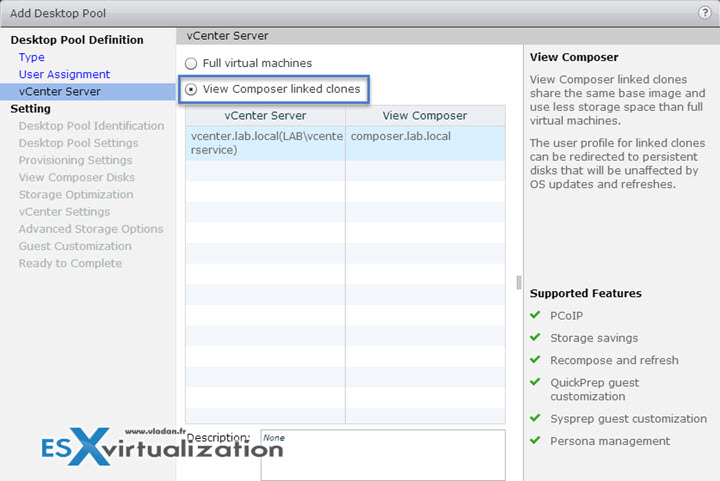The height and width of the screenshot is (481, 720).
Task: Click the Storage savings feature text
Action: point(594,338)
